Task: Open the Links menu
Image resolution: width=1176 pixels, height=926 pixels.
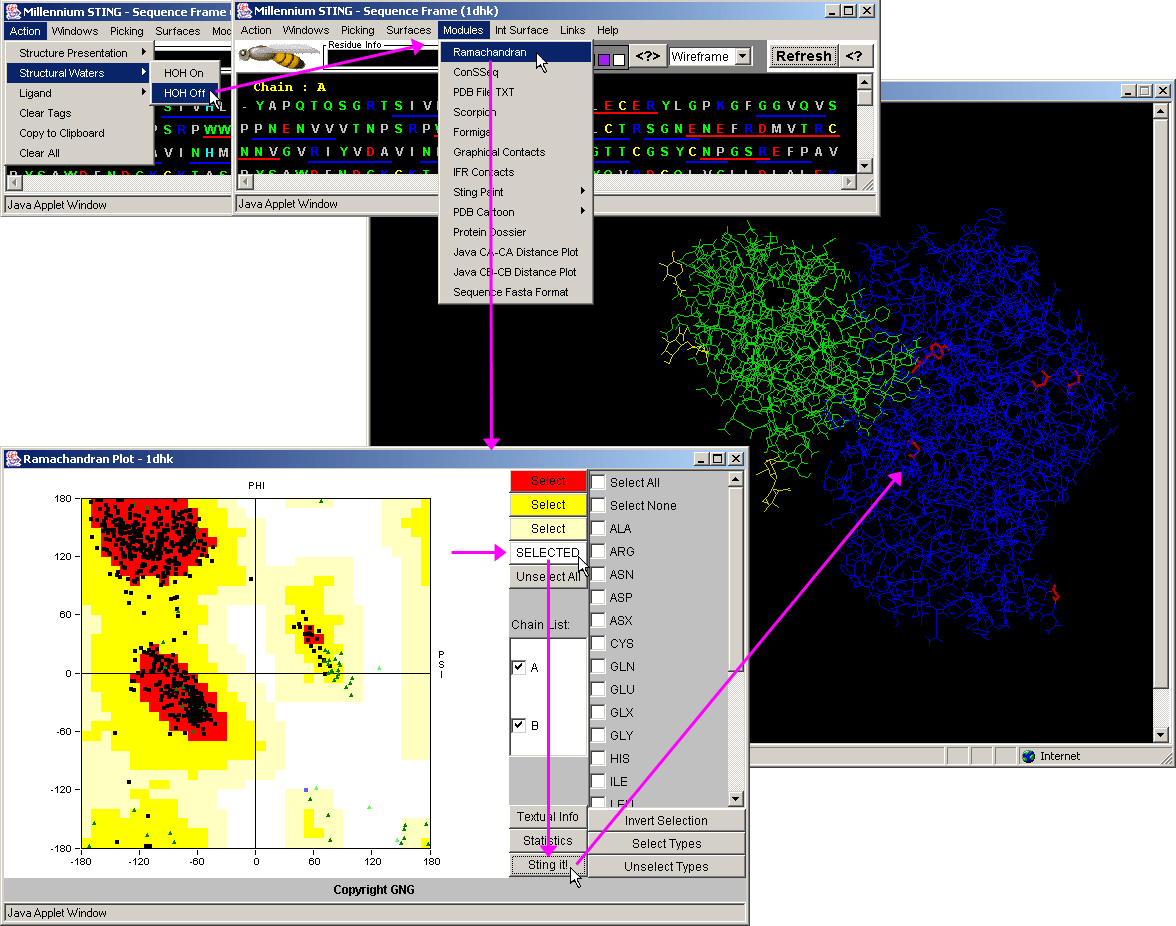Action: [572, 30]
